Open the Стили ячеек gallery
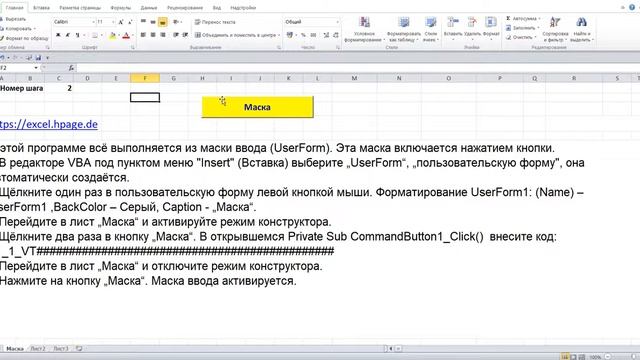Image resolution: width=640 pixels, height=360 pixels. point(431,29)
